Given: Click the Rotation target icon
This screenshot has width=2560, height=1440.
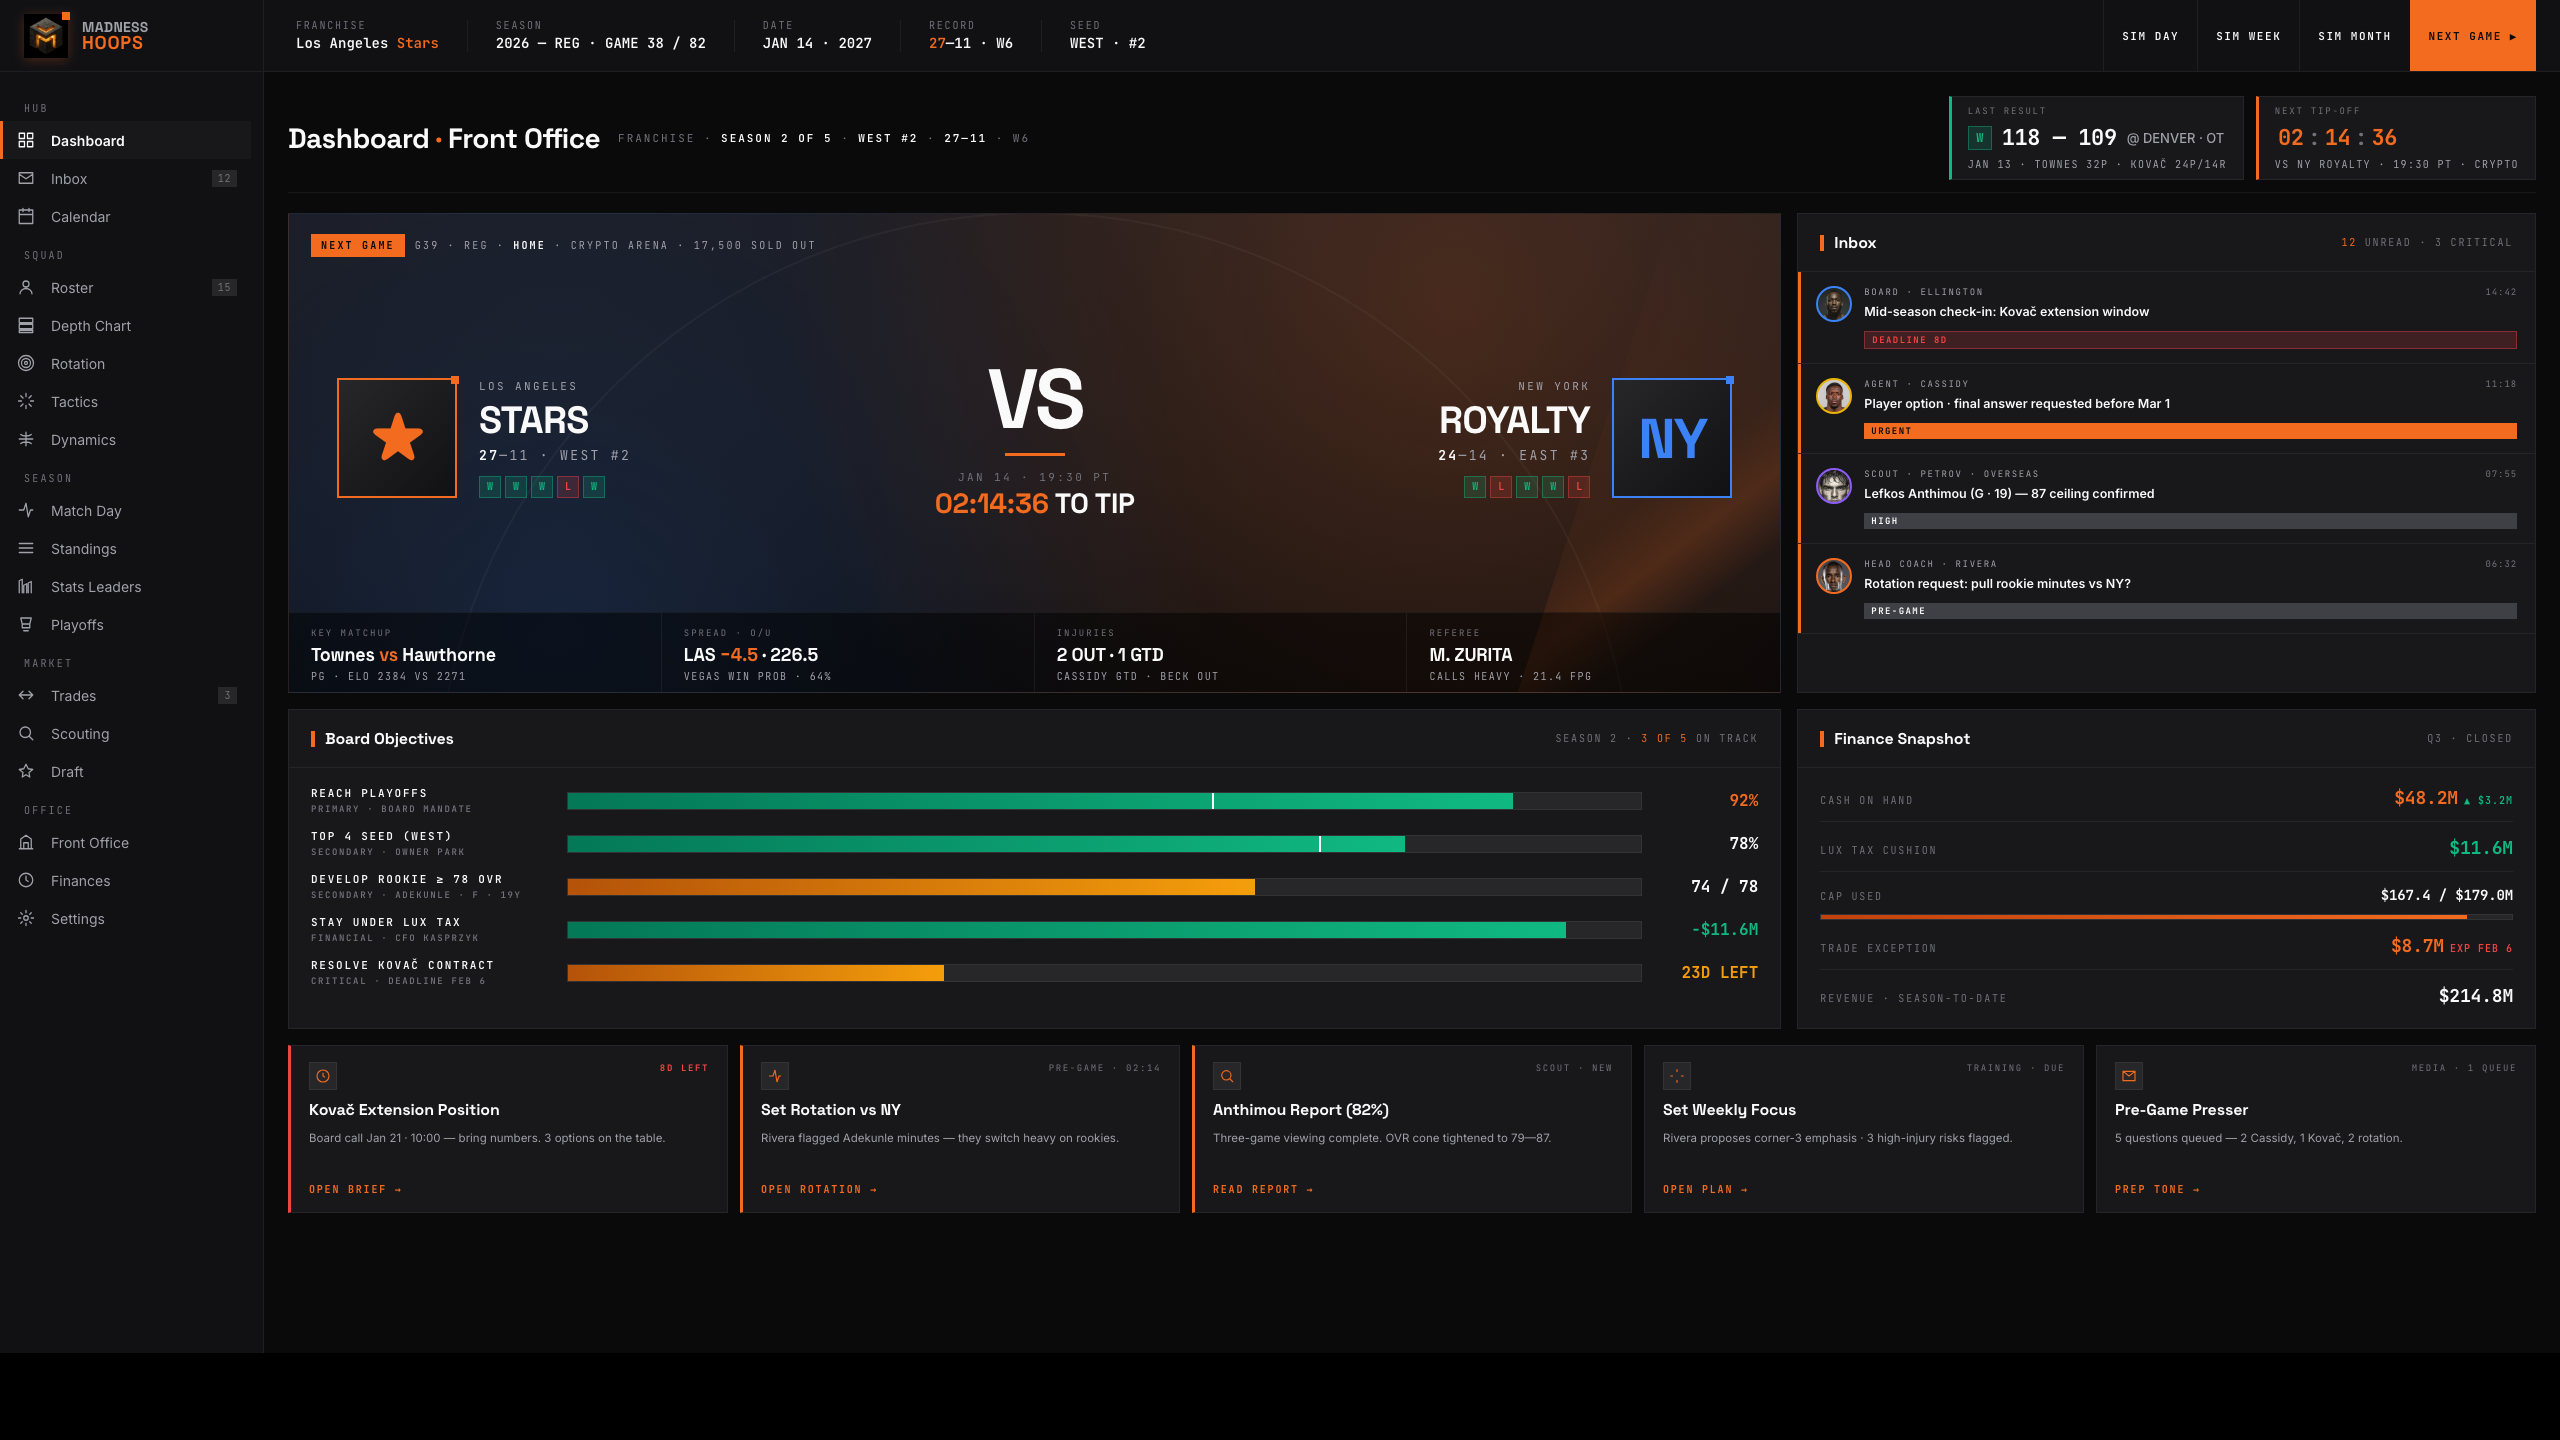Looking at the screenshot, I should click(26, 363).
